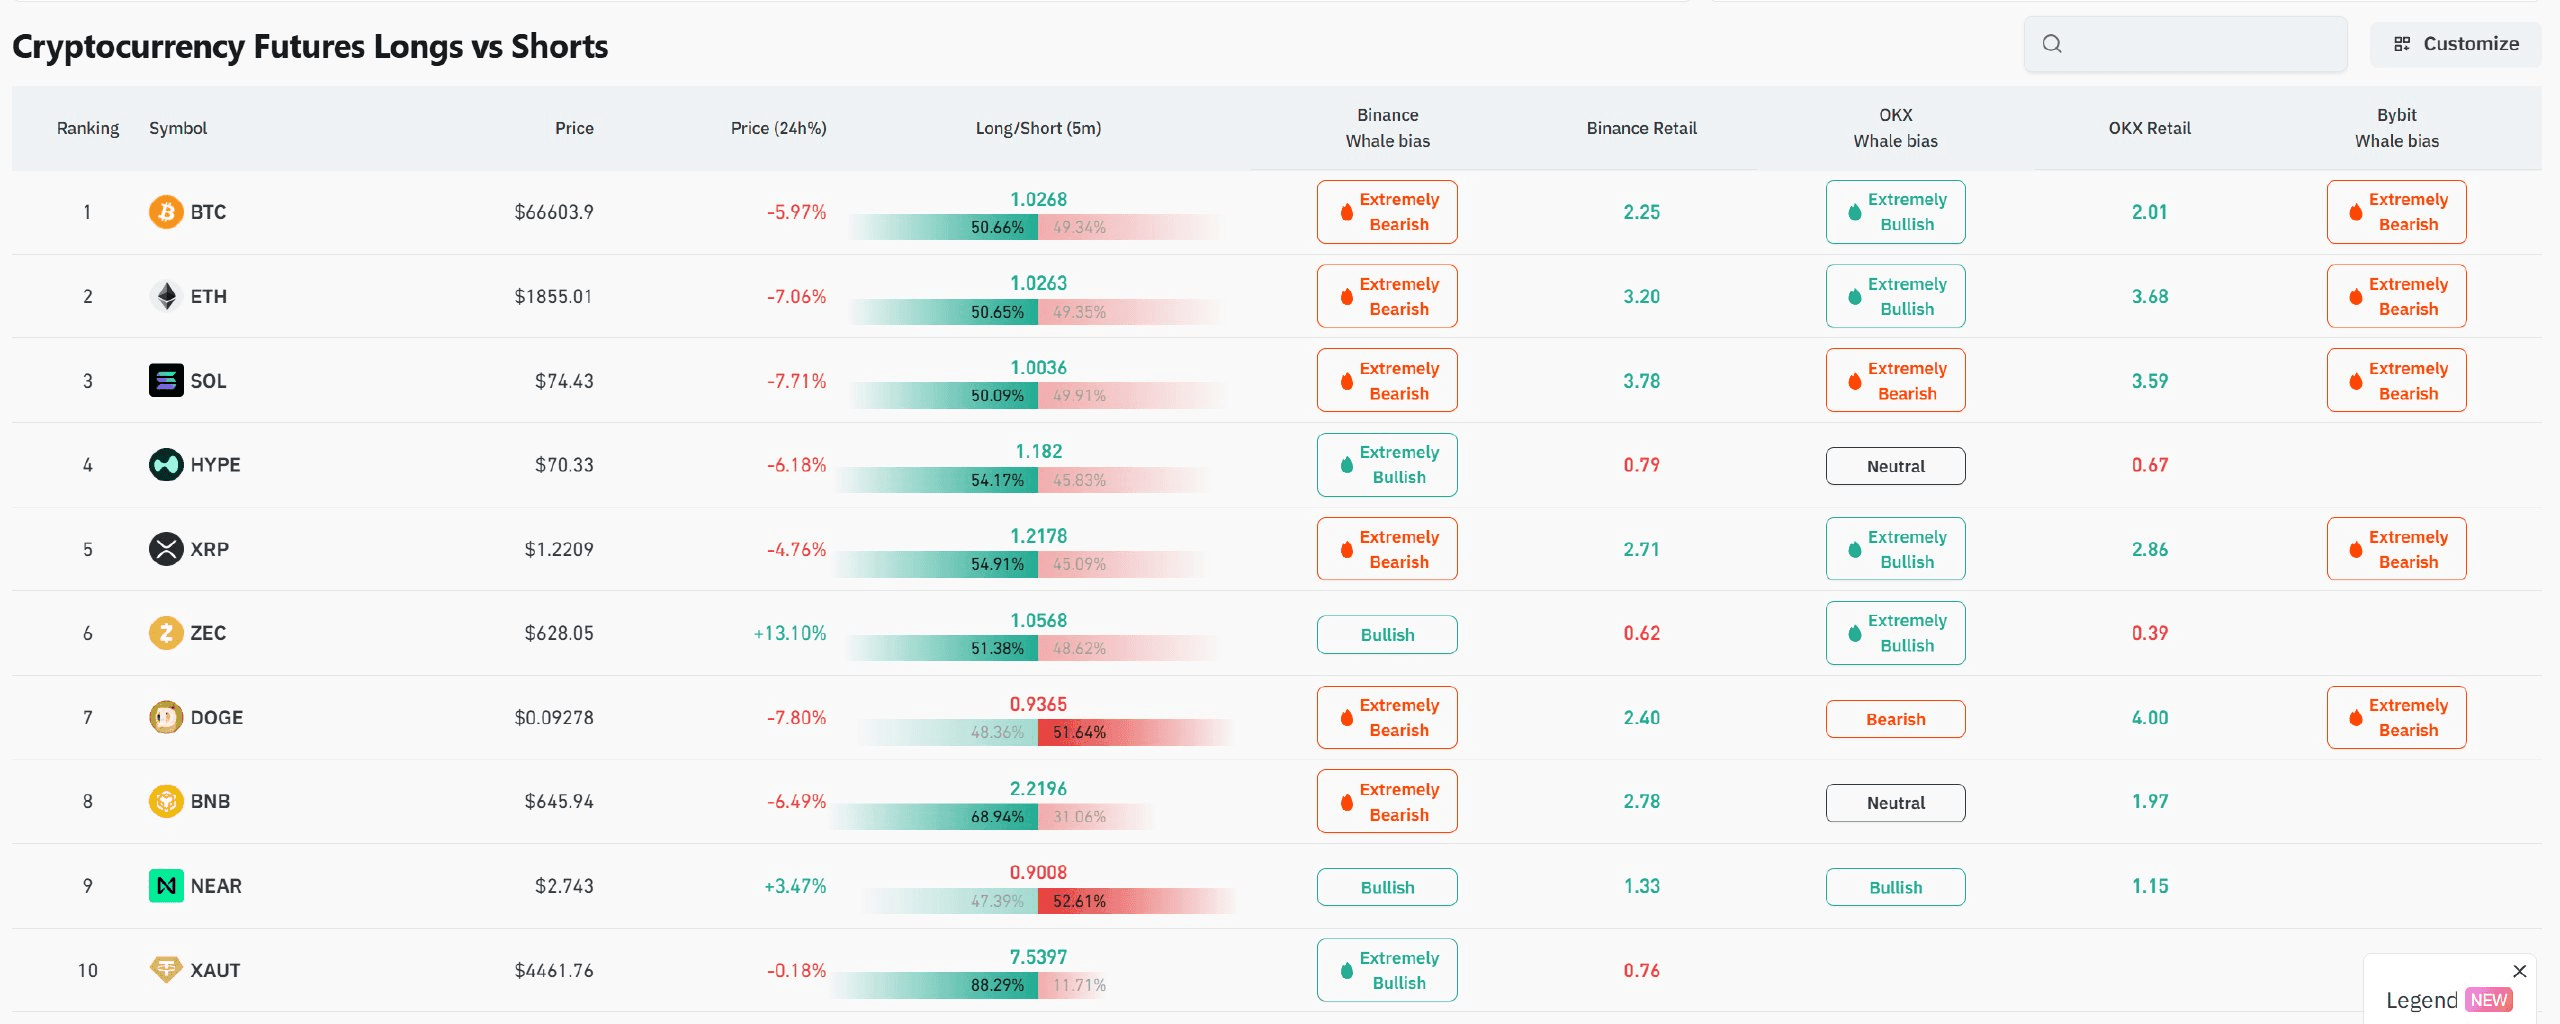Click the BNB coin logo icon
This screenshot has height=1024, width=2560.
click(x=166, y=801)
